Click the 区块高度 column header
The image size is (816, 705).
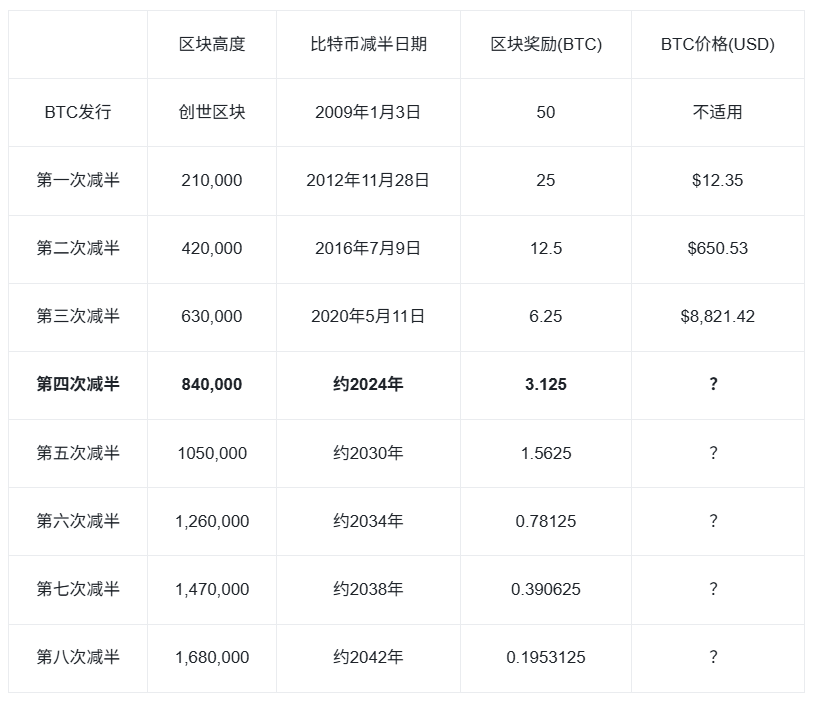point(212,44)
